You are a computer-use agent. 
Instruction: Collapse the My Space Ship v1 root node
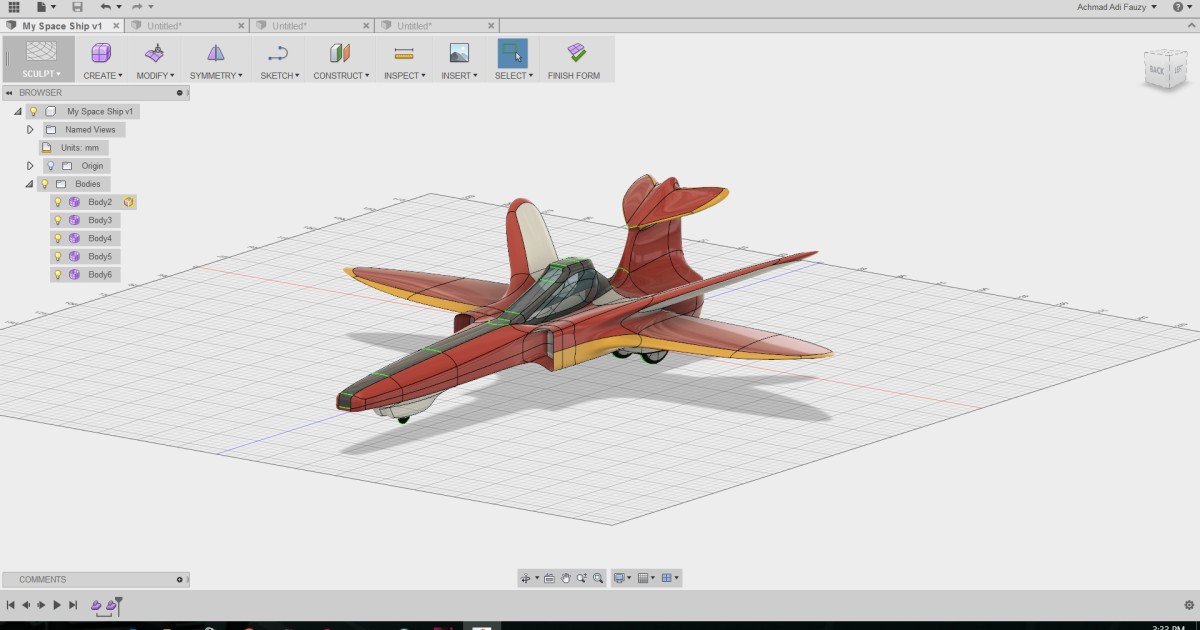click(x=18, y=111)
